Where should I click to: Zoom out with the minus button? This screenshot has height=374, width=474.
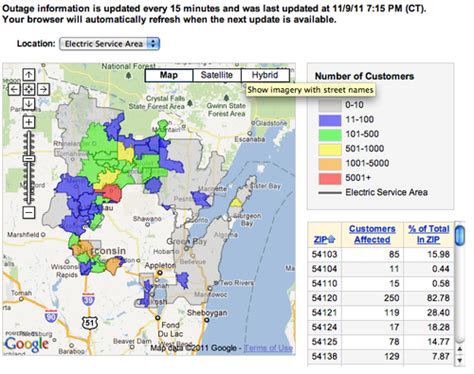[29, 212]
